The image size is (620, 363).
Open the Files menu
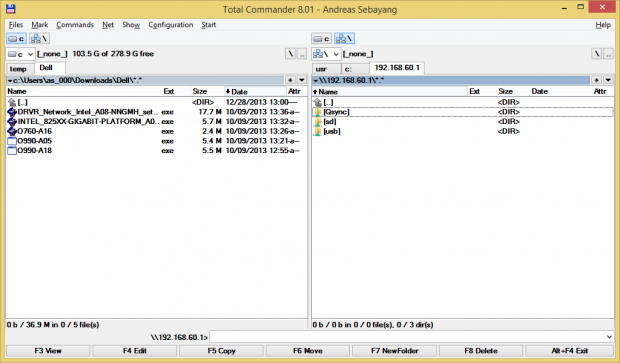(x=16, y=25)
